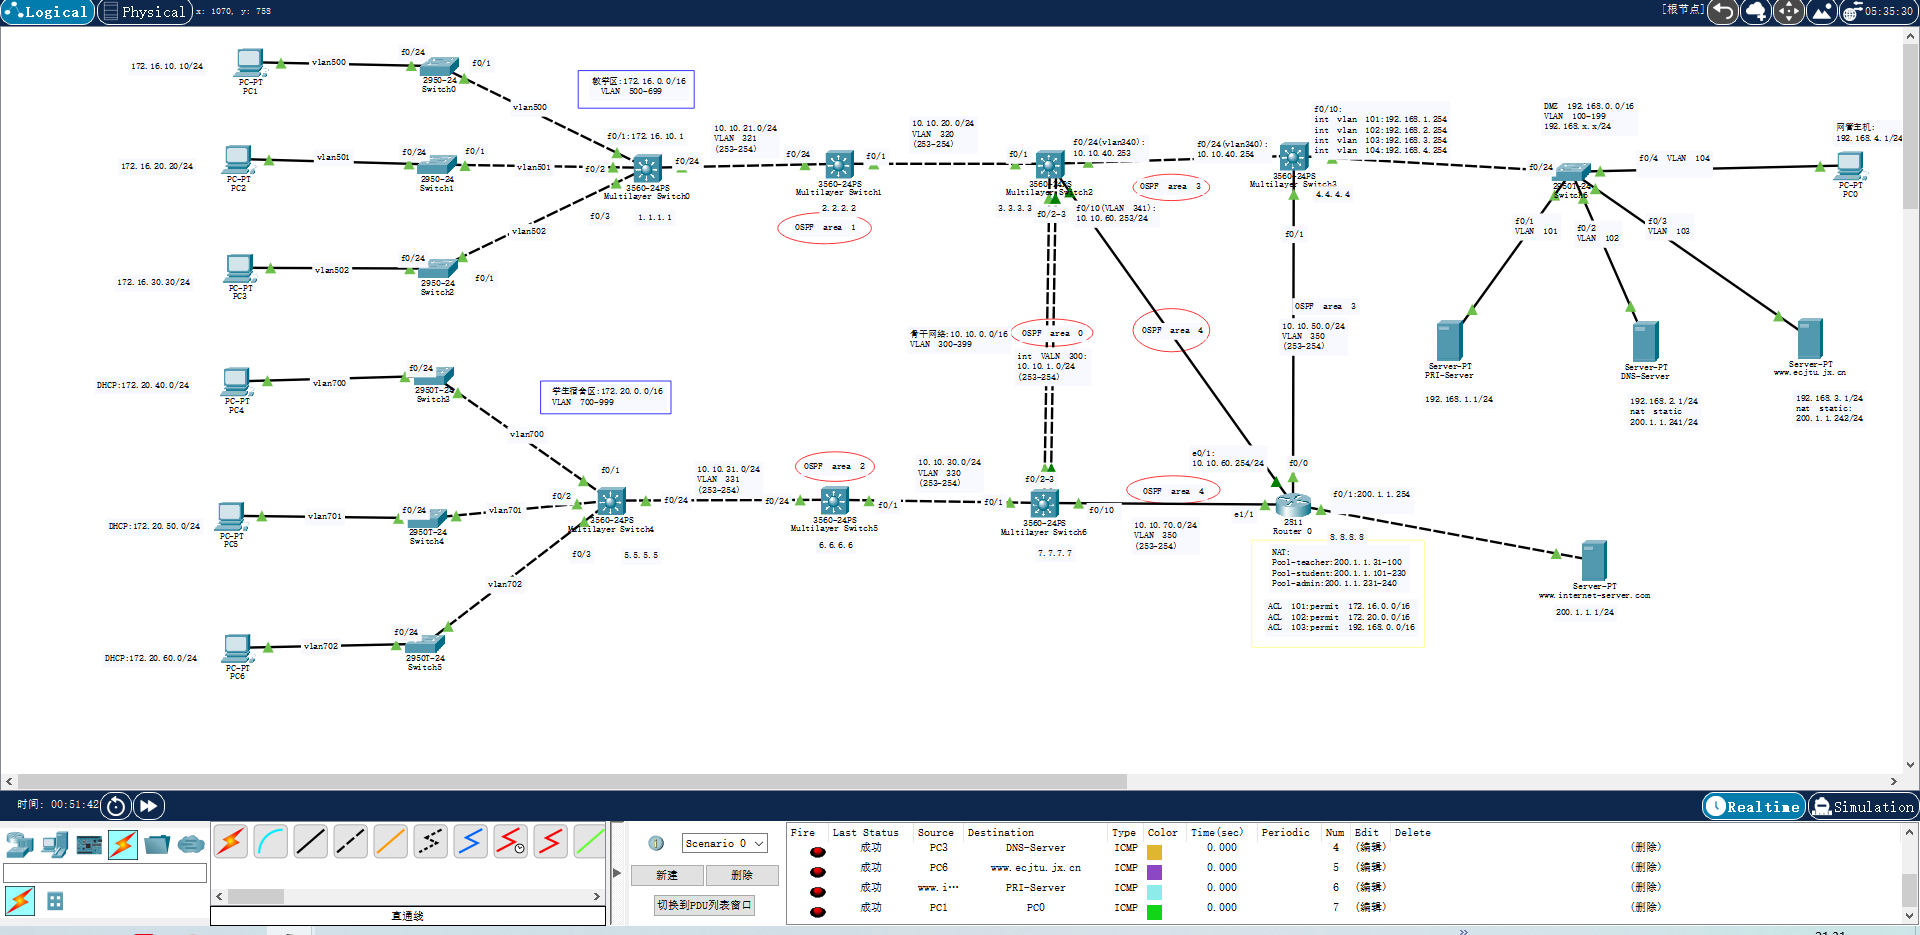
Task: Click (删除) for the PC3 PDU row
Action: point(1645,848)
